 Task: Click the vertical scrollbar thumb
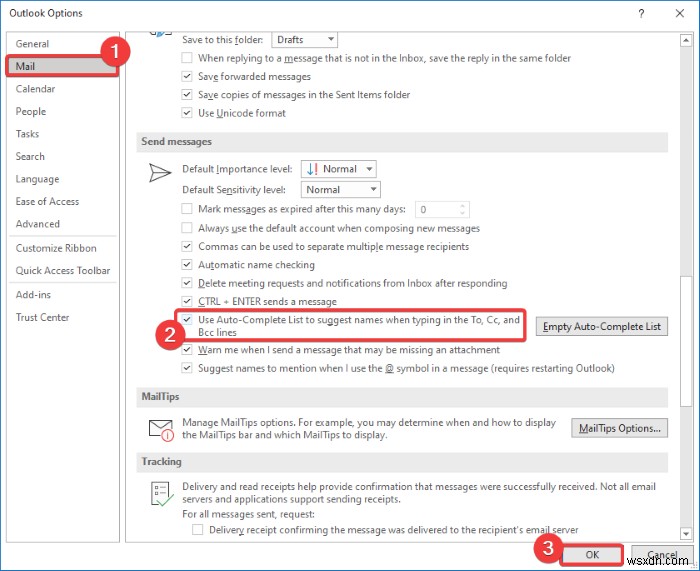click(x=686, y=341)
